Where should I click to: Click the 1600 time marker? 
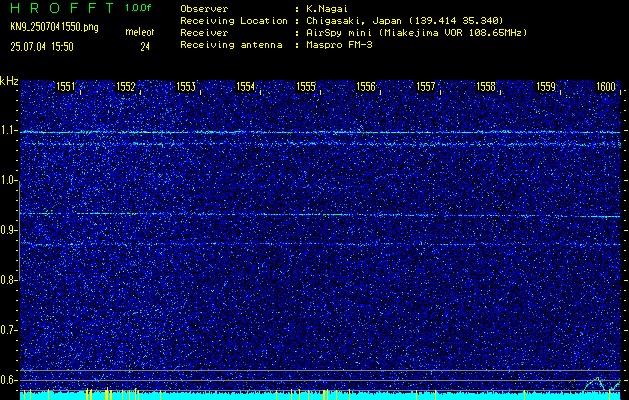pos(606,87)
